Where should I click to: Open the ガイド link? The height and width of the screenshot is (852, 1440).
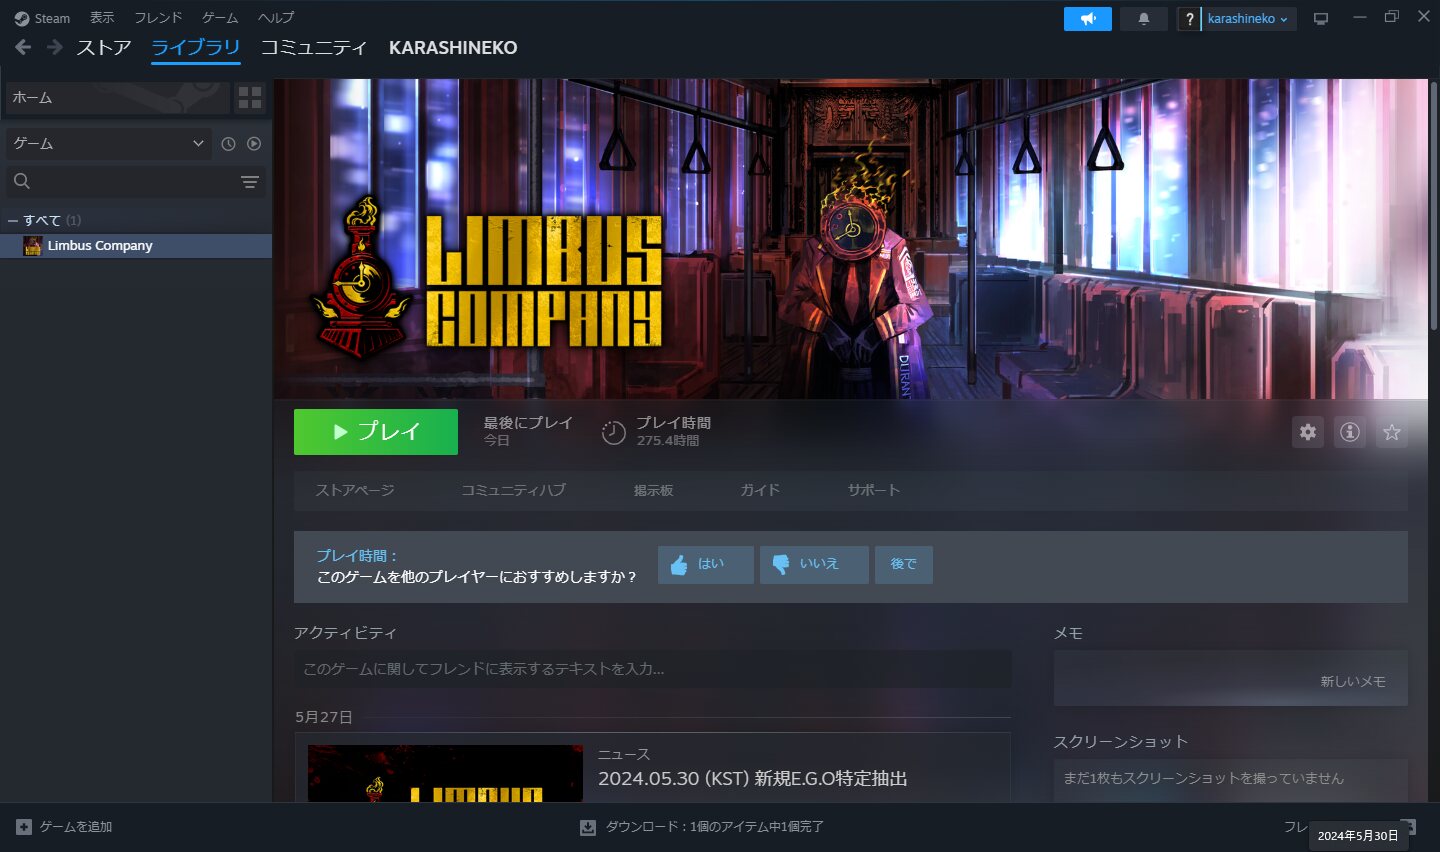click(x=760, y=490)
